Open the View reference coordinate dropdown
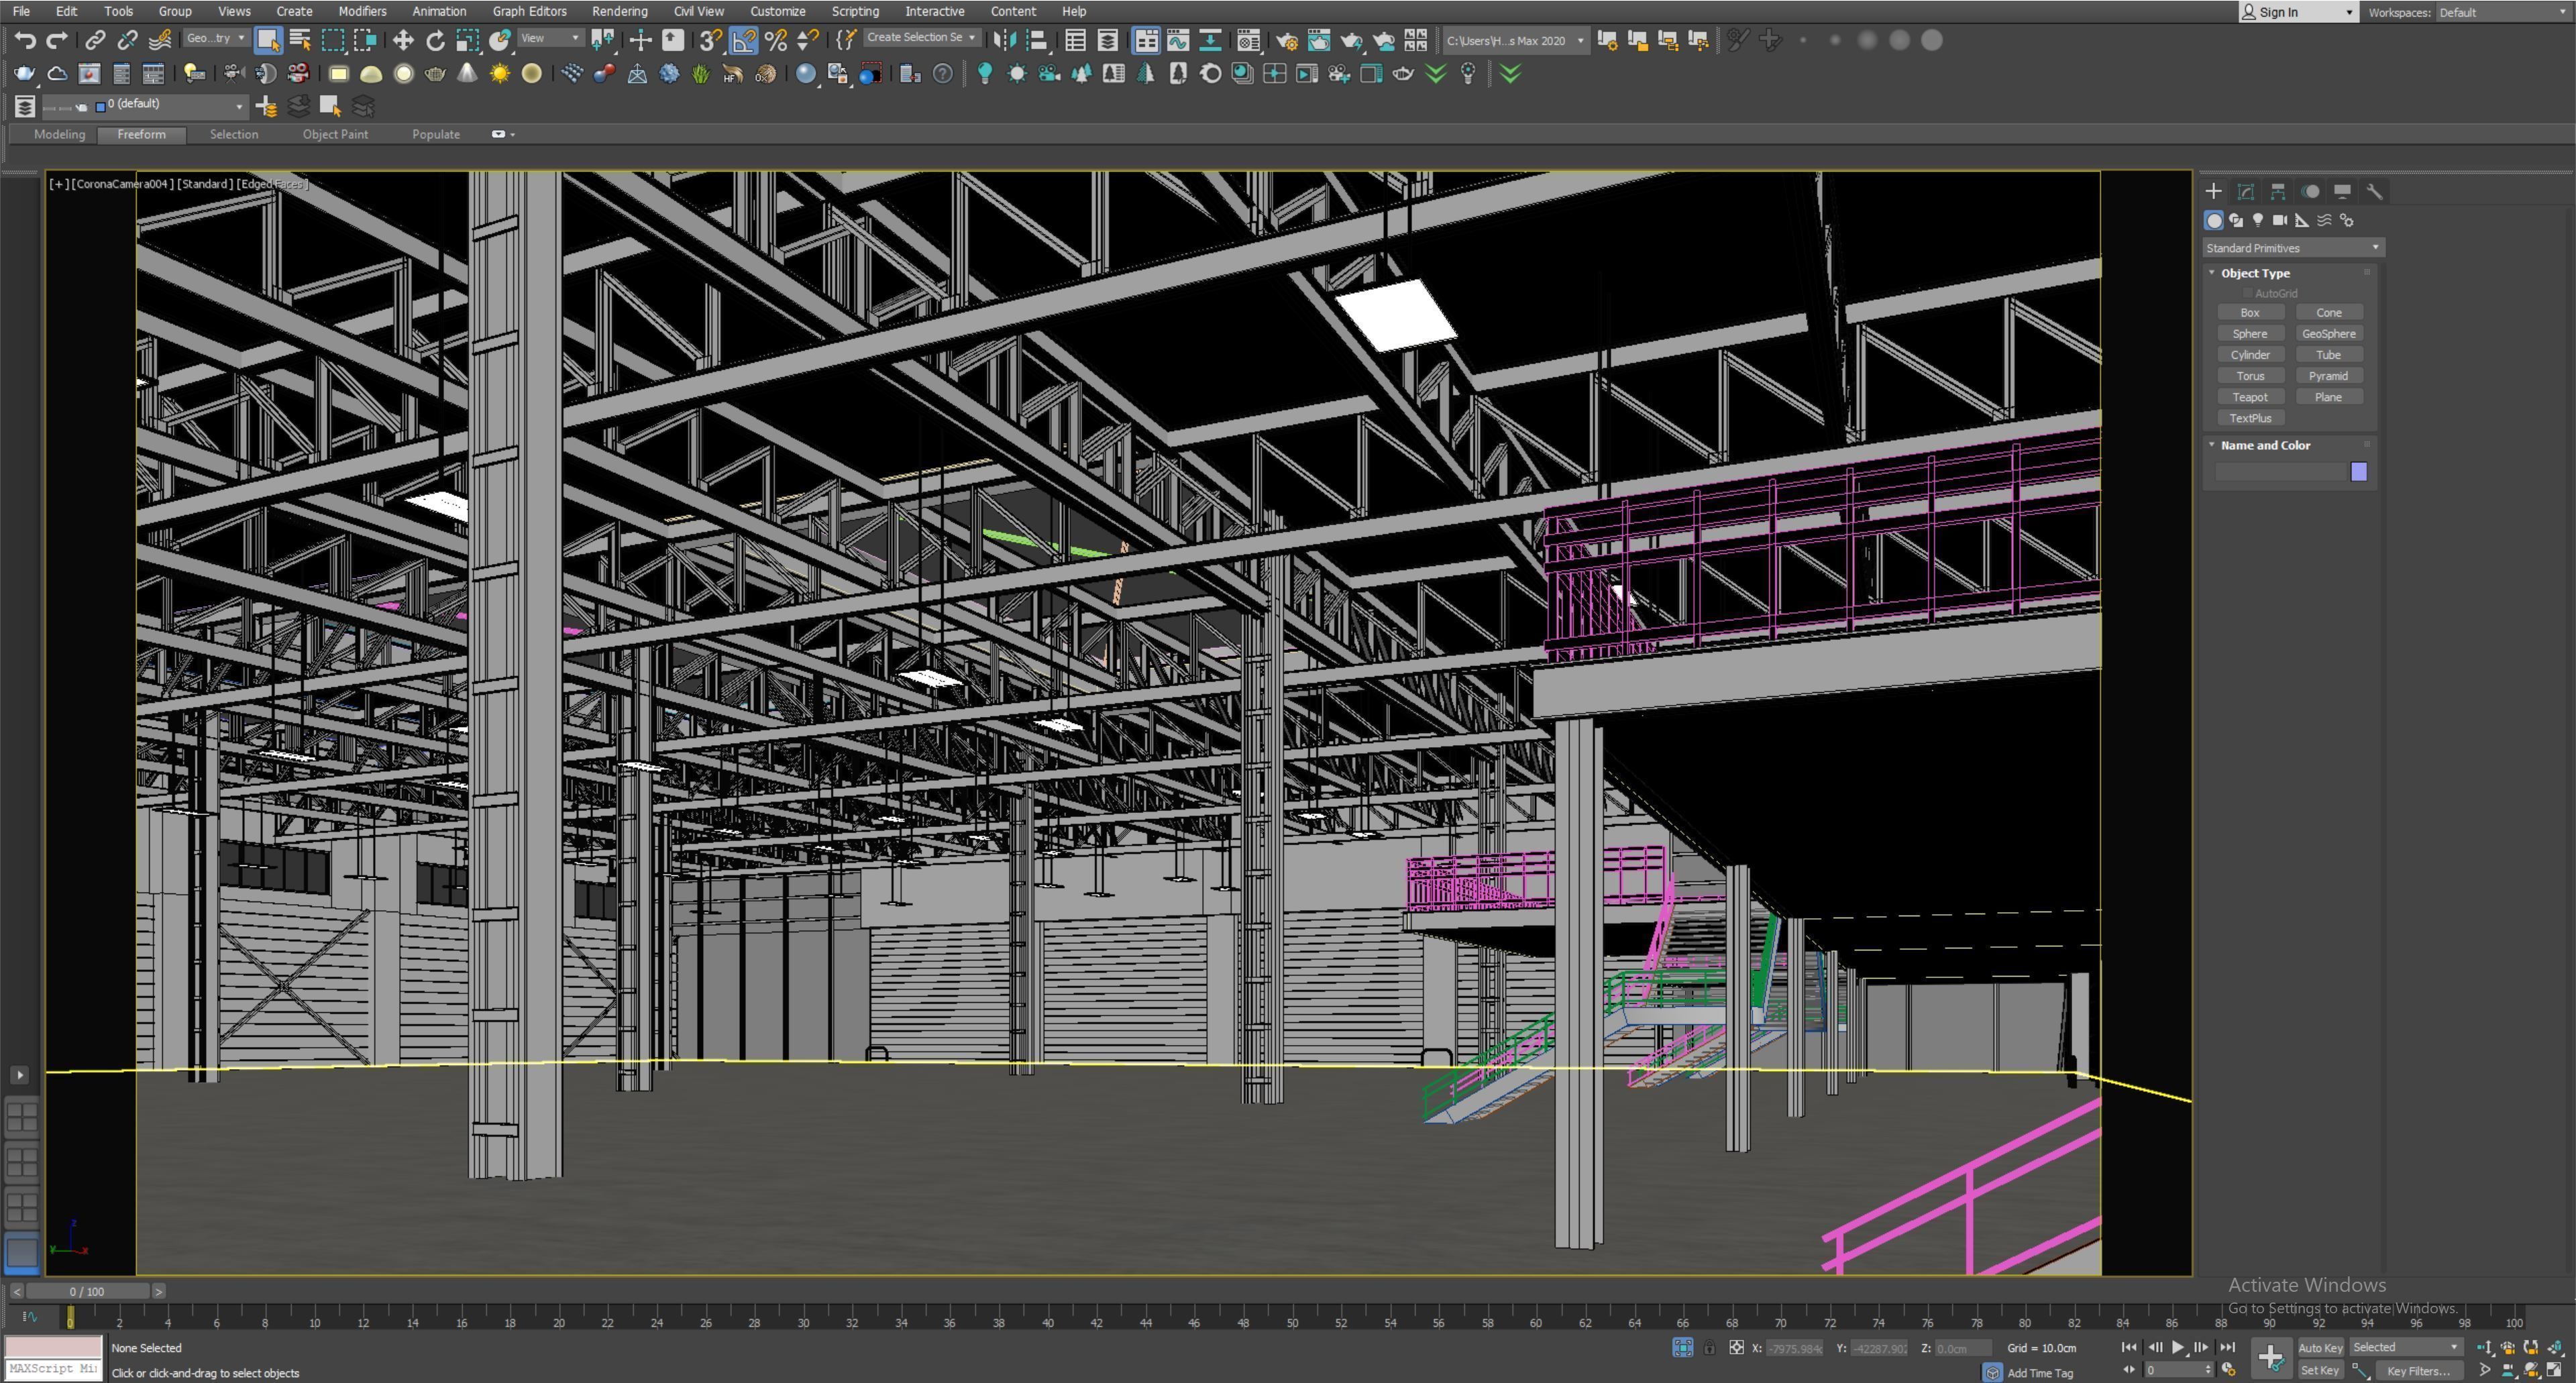 click(550, 39)
